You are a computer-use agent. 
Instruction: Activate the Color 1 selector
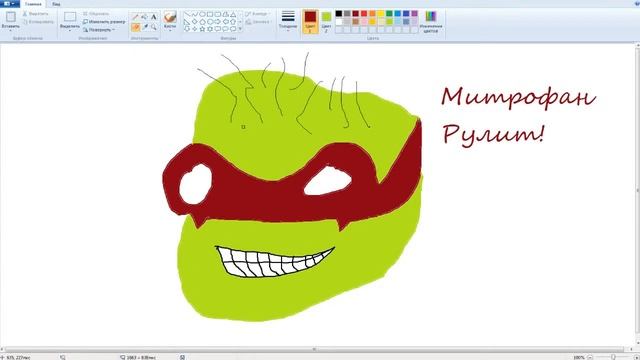pyautogui.click(x=310, y=21)
